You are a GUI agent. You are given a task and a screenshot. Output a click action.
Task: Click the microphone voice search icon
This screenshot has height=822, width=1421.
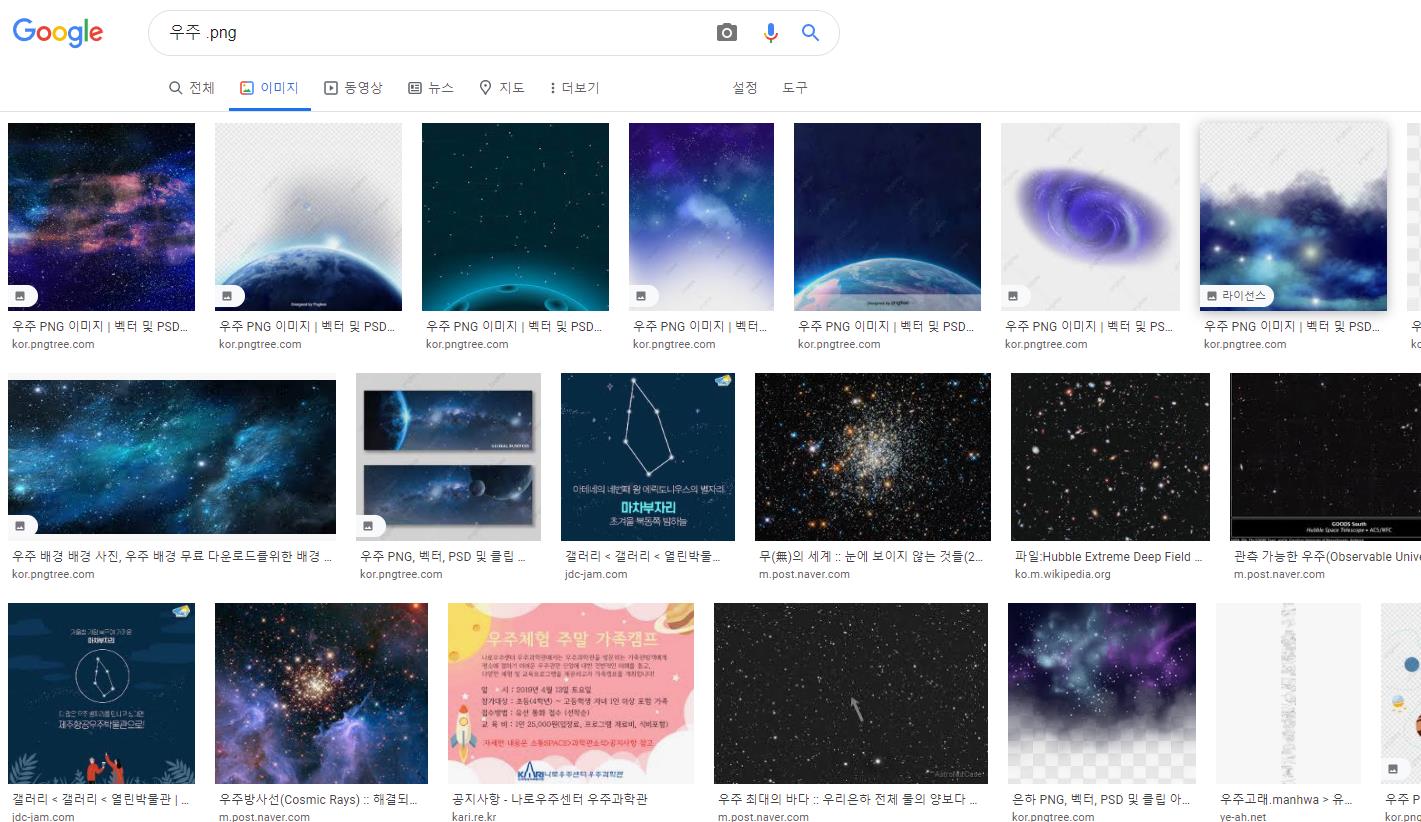[x=770, y=33]
